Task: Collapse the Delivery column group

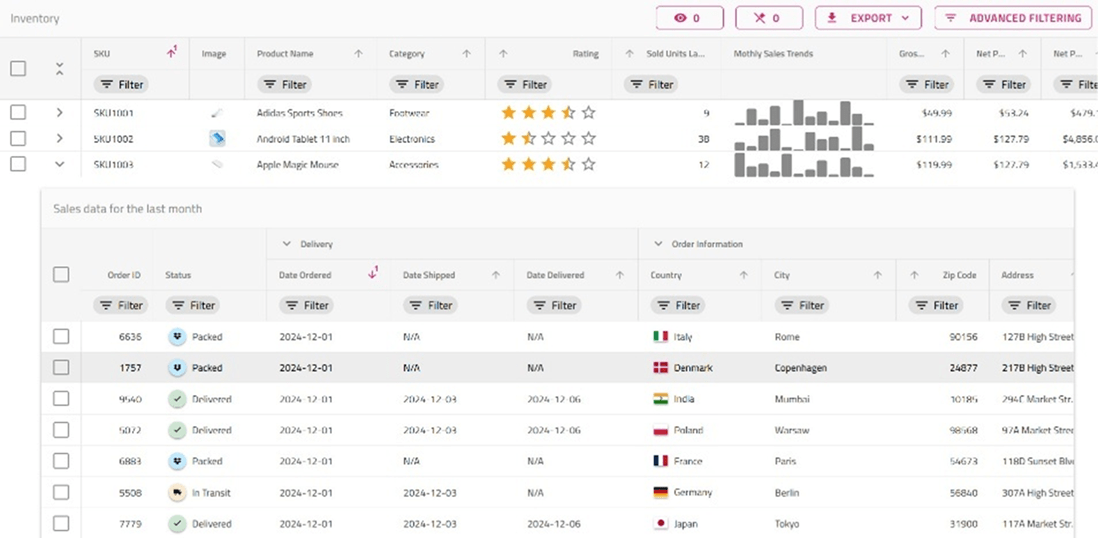Action: (287, 244)
